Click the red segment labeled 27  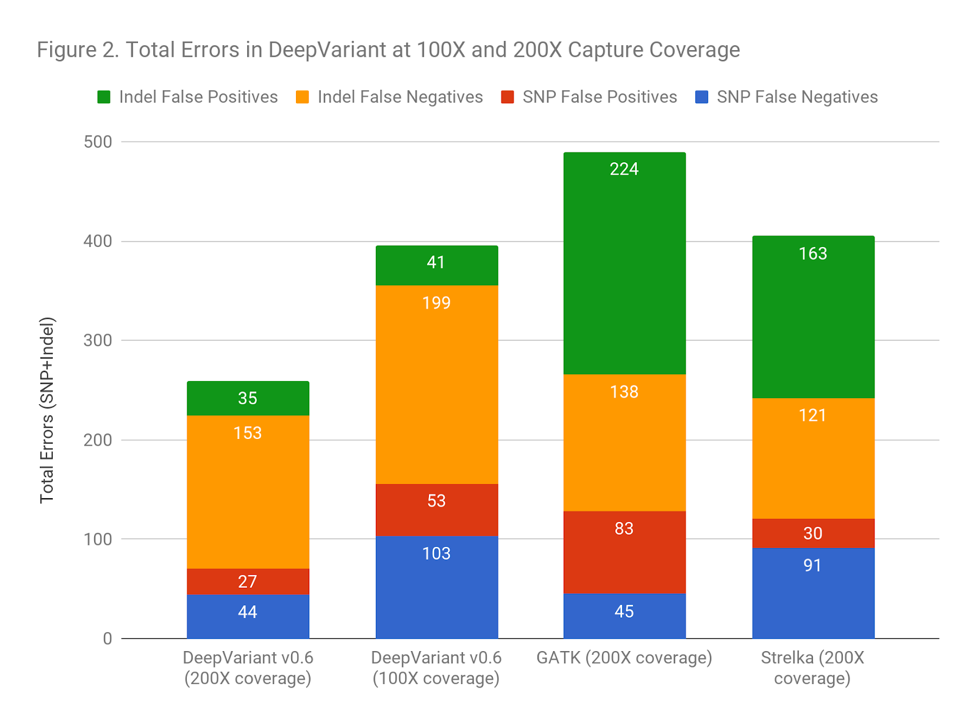(248, 582)
